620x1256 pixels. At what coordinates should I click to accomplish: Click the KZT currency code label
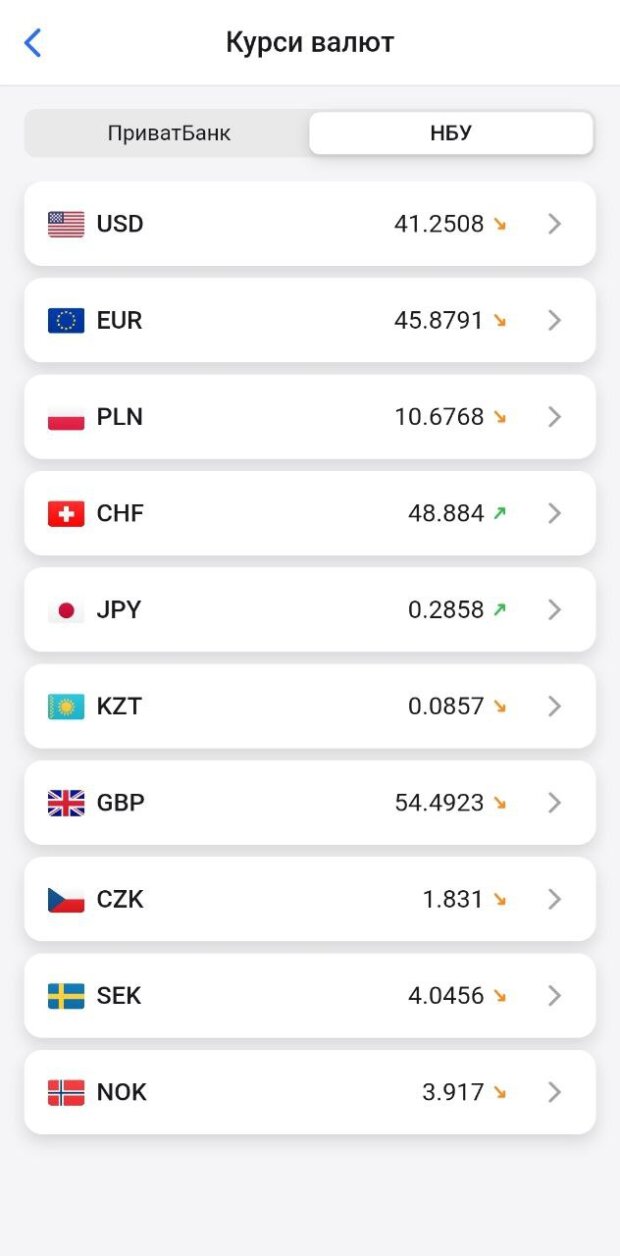119,706
